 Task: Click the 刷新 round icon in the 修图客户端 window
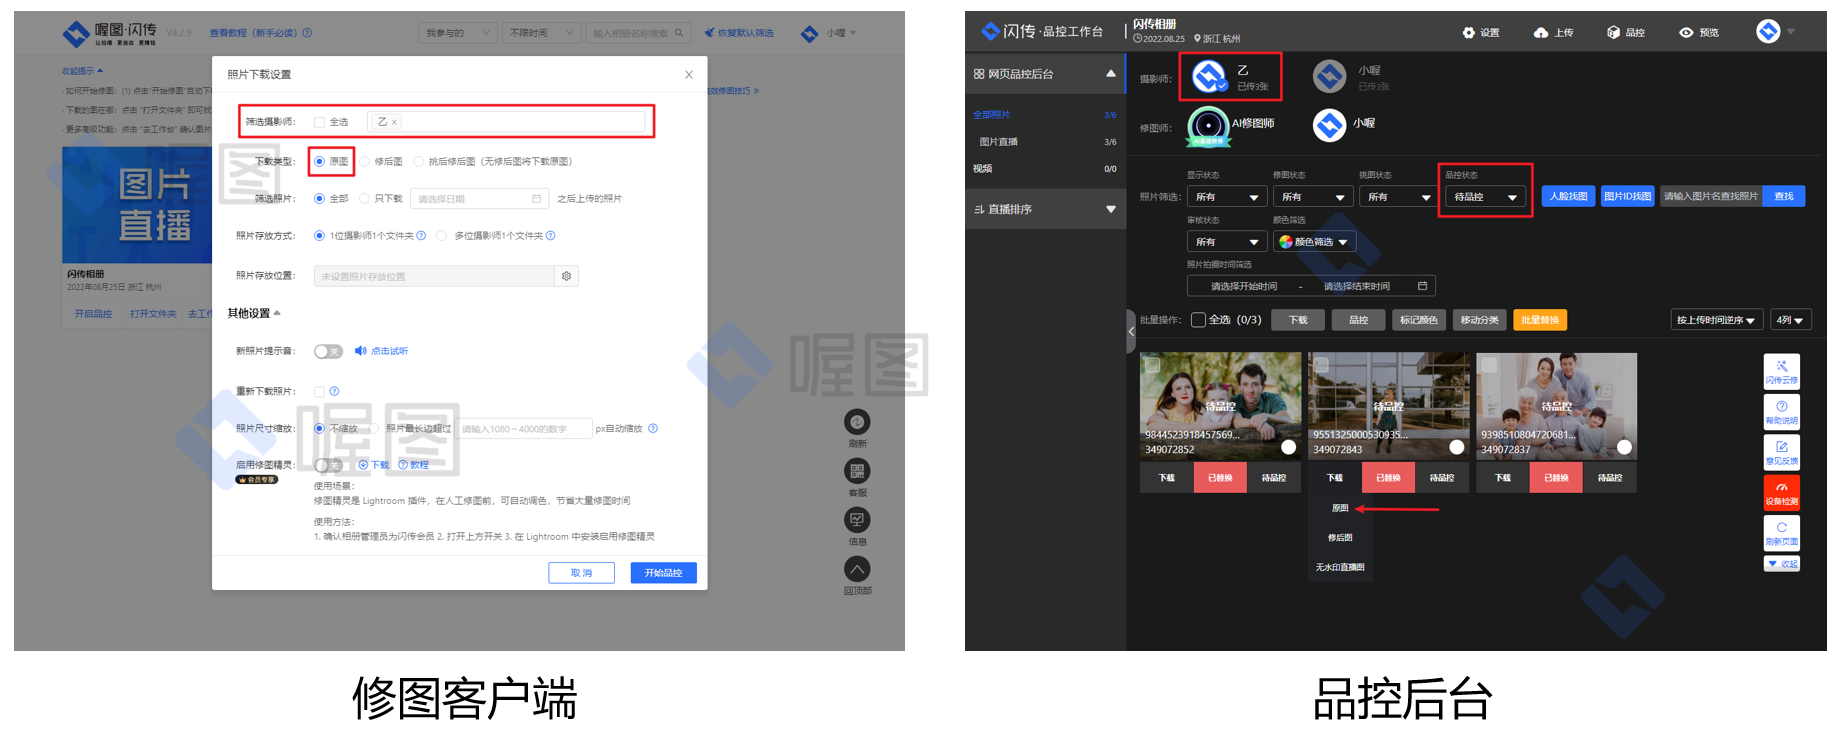click(x=857, y=422)
